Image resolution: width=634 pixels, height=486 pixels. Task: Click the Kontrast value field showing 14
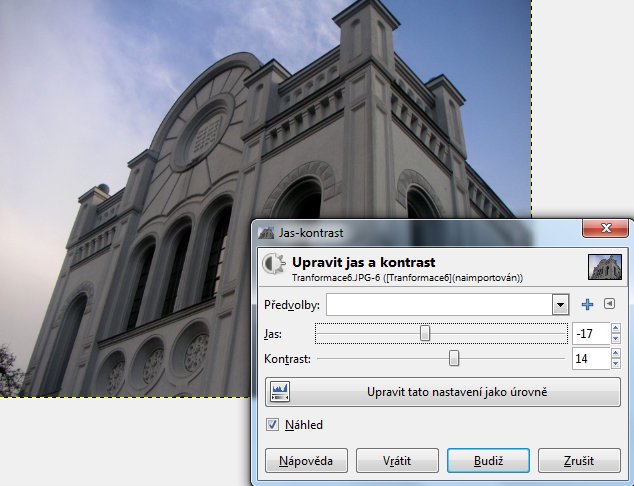(x=591, y=358)
